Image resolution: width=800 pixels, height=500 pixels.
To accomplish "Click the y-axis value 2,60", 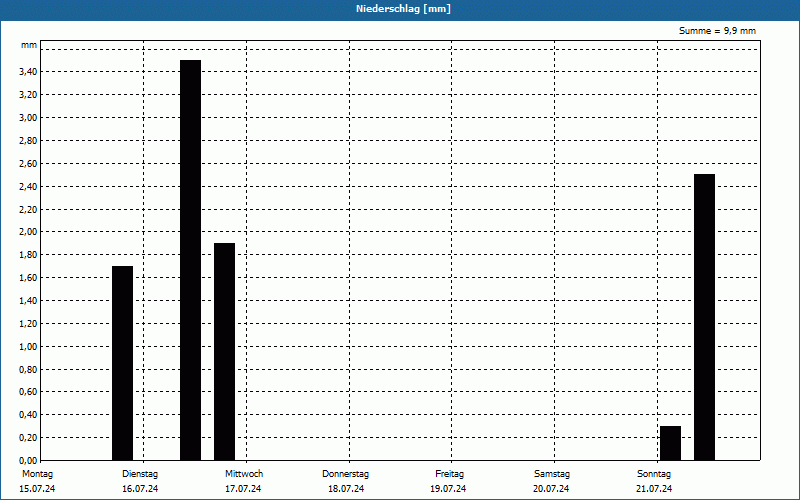I will [x=28, y=164].
